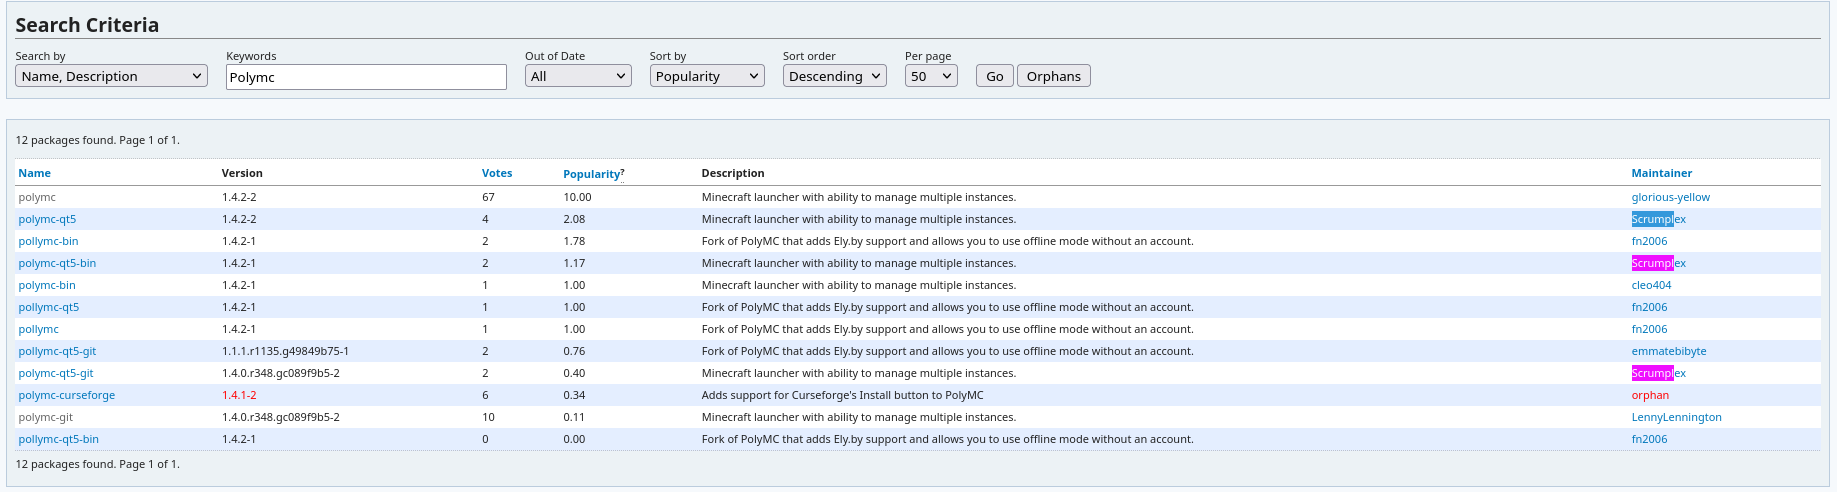1837x492 pixels.
Task: Click the Orphans button
Action: point(1053,76)
